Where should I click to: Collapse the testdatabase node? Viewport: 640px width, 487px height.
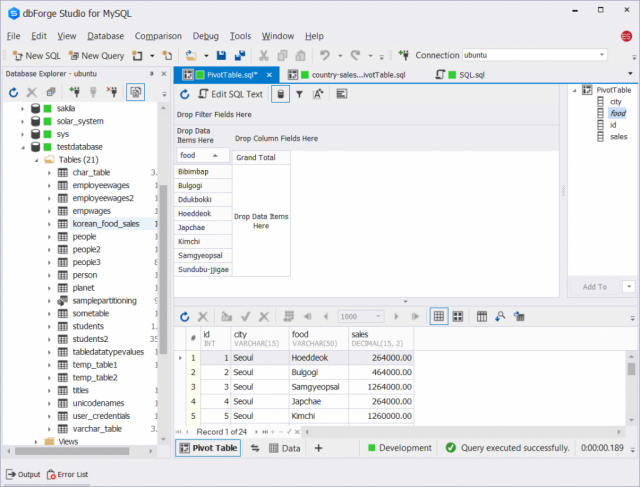point(22,147)
